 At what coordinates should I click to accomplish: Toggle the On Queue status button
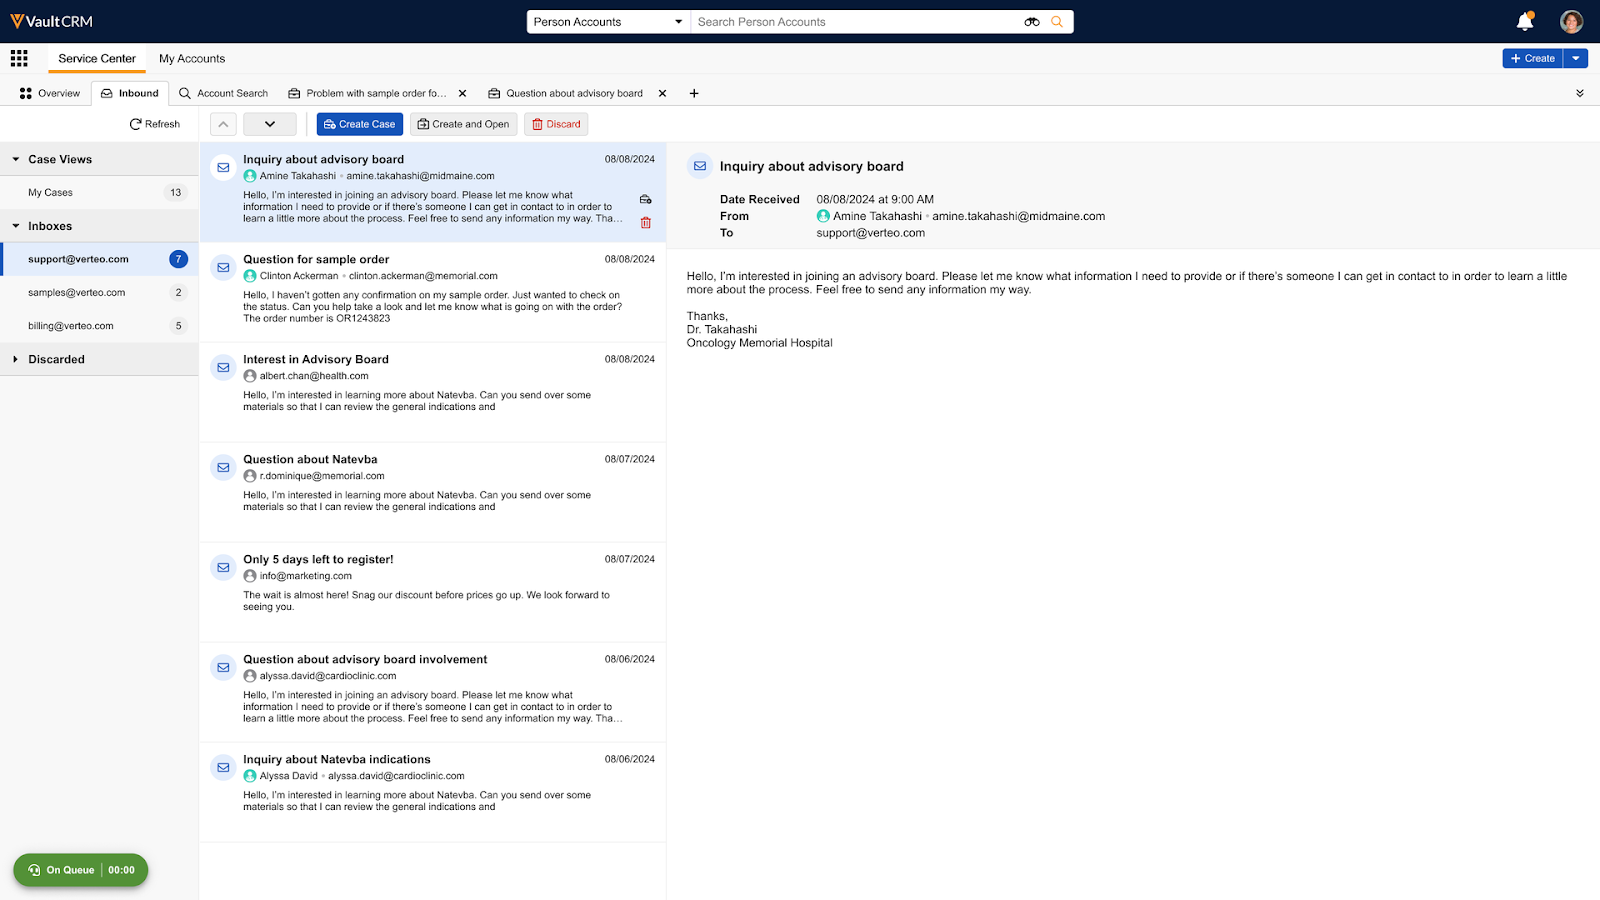pyautogui.click(x=81, y=870)
